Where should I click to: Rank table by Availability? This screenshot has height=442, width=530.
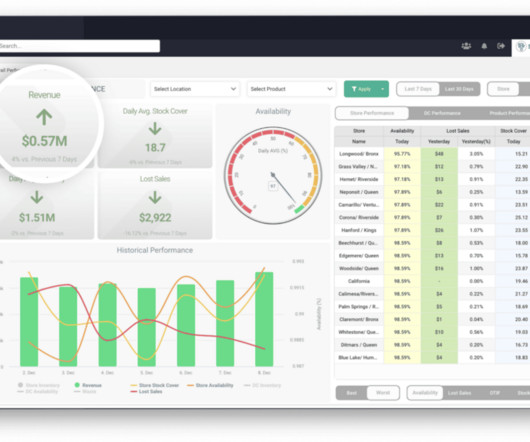[425, 393]
